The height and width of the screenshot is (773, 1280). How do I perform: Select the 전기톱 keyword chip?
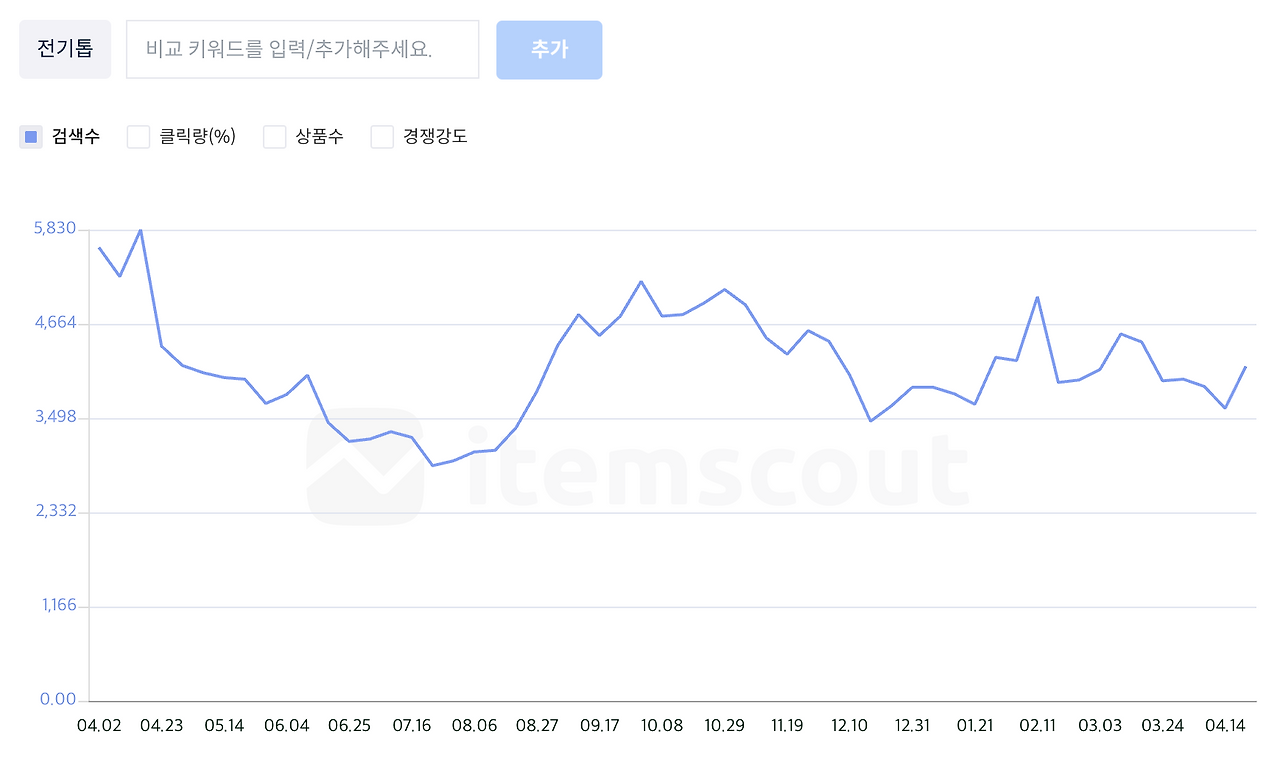coord(64,48)
